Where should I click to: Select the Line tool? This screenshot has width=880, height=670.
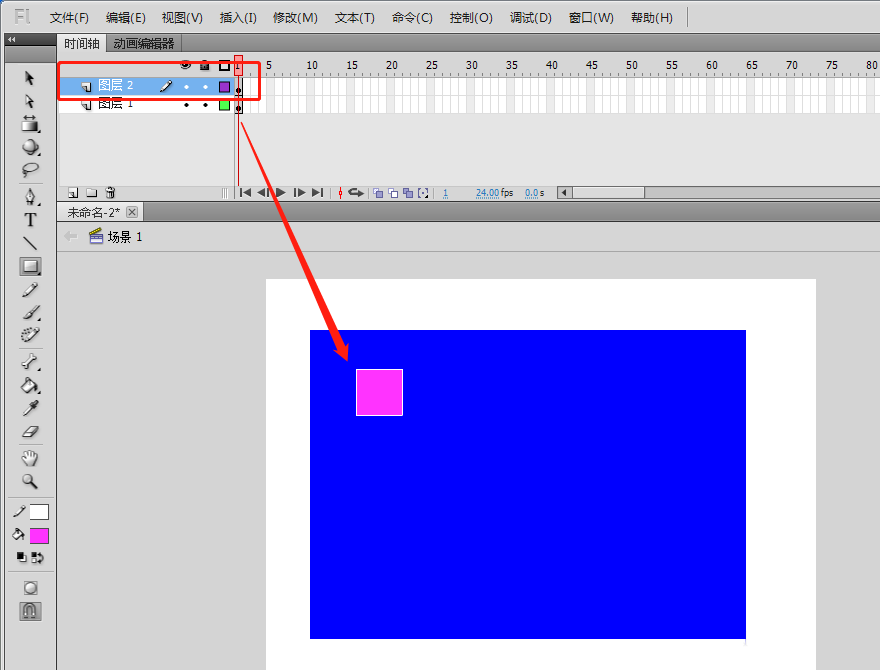pos(30,243)
